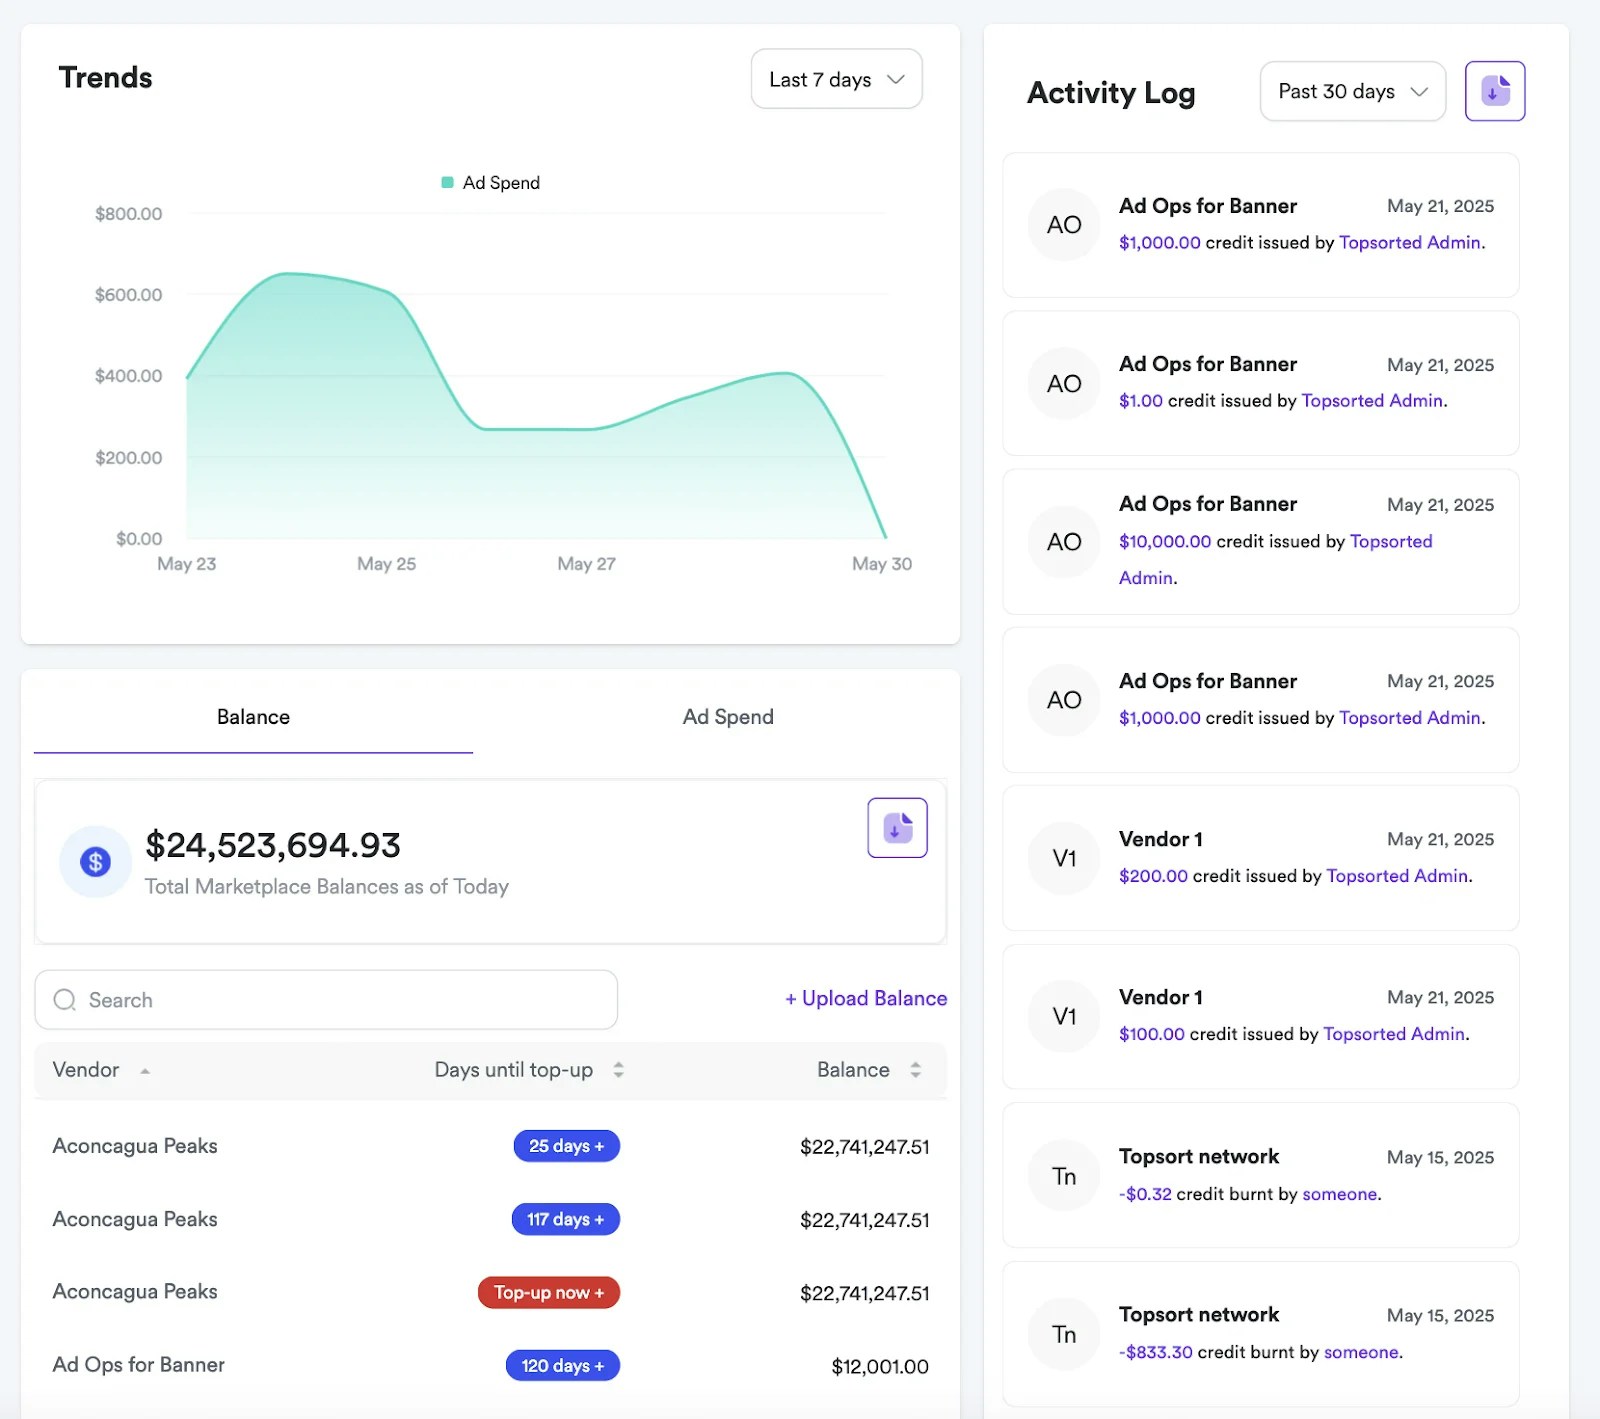Open the Topsorted Admin link in first entry
The image size is (1600, 1419).
[1409, 242]
